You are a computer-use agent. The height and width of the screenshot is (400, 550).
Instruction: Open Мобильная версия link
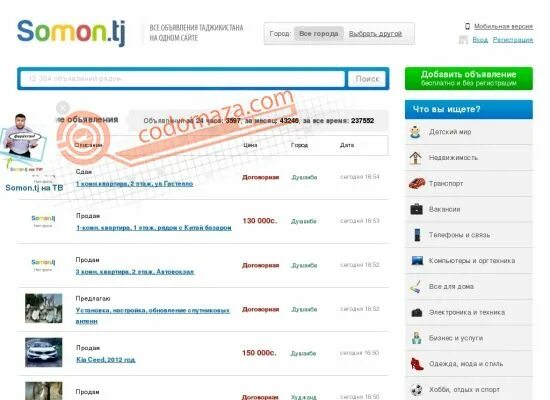503,26
